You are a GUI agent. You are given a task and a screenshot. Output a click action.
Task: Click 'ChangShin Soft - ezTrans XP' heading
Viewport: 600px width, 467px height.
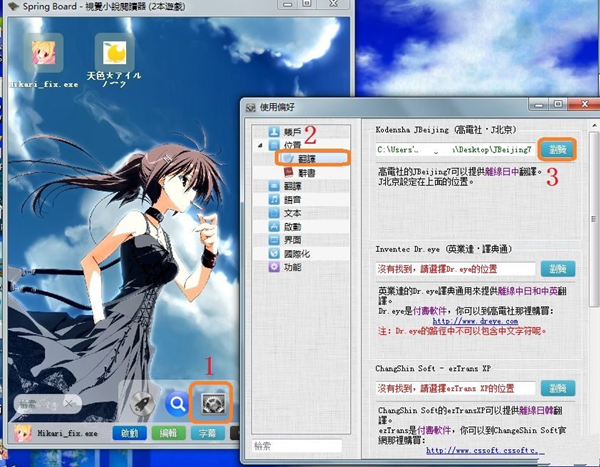coord(433,368)
